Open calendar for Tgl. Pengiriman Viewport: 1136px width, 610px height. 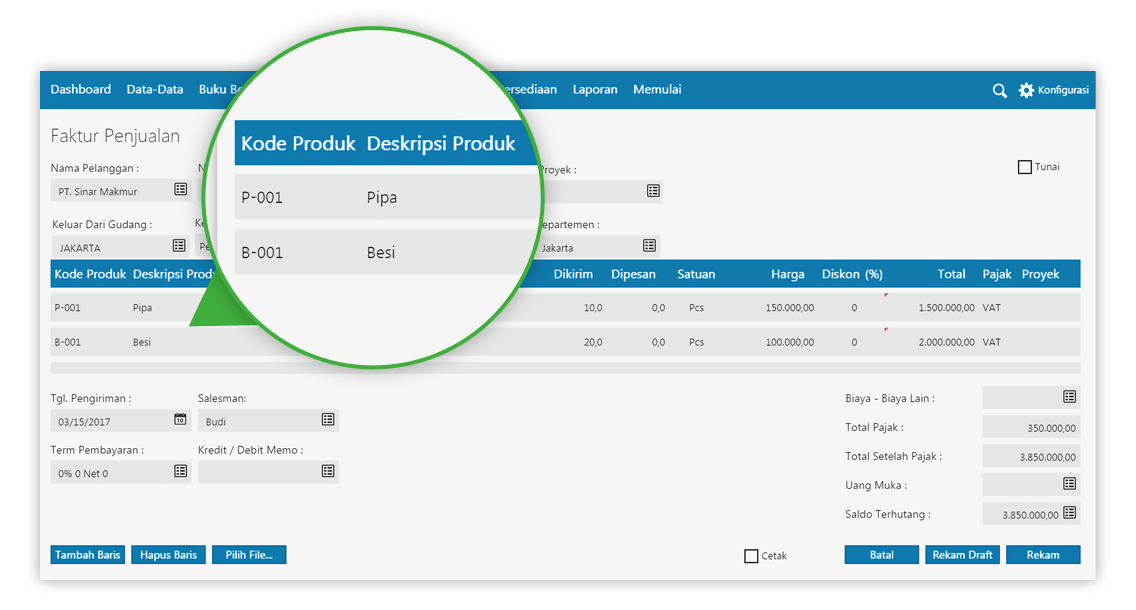(180, 420)
